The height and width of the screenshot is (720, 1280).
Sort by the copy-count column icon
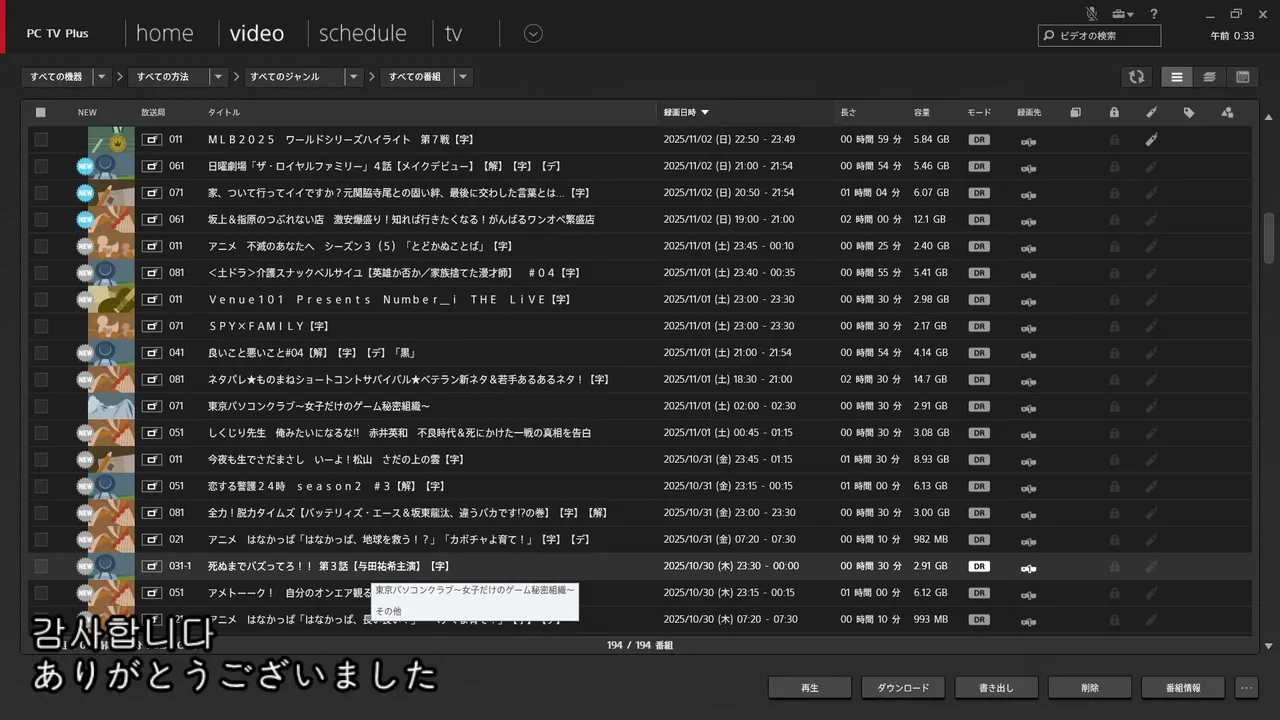(x=1075, y=112)
